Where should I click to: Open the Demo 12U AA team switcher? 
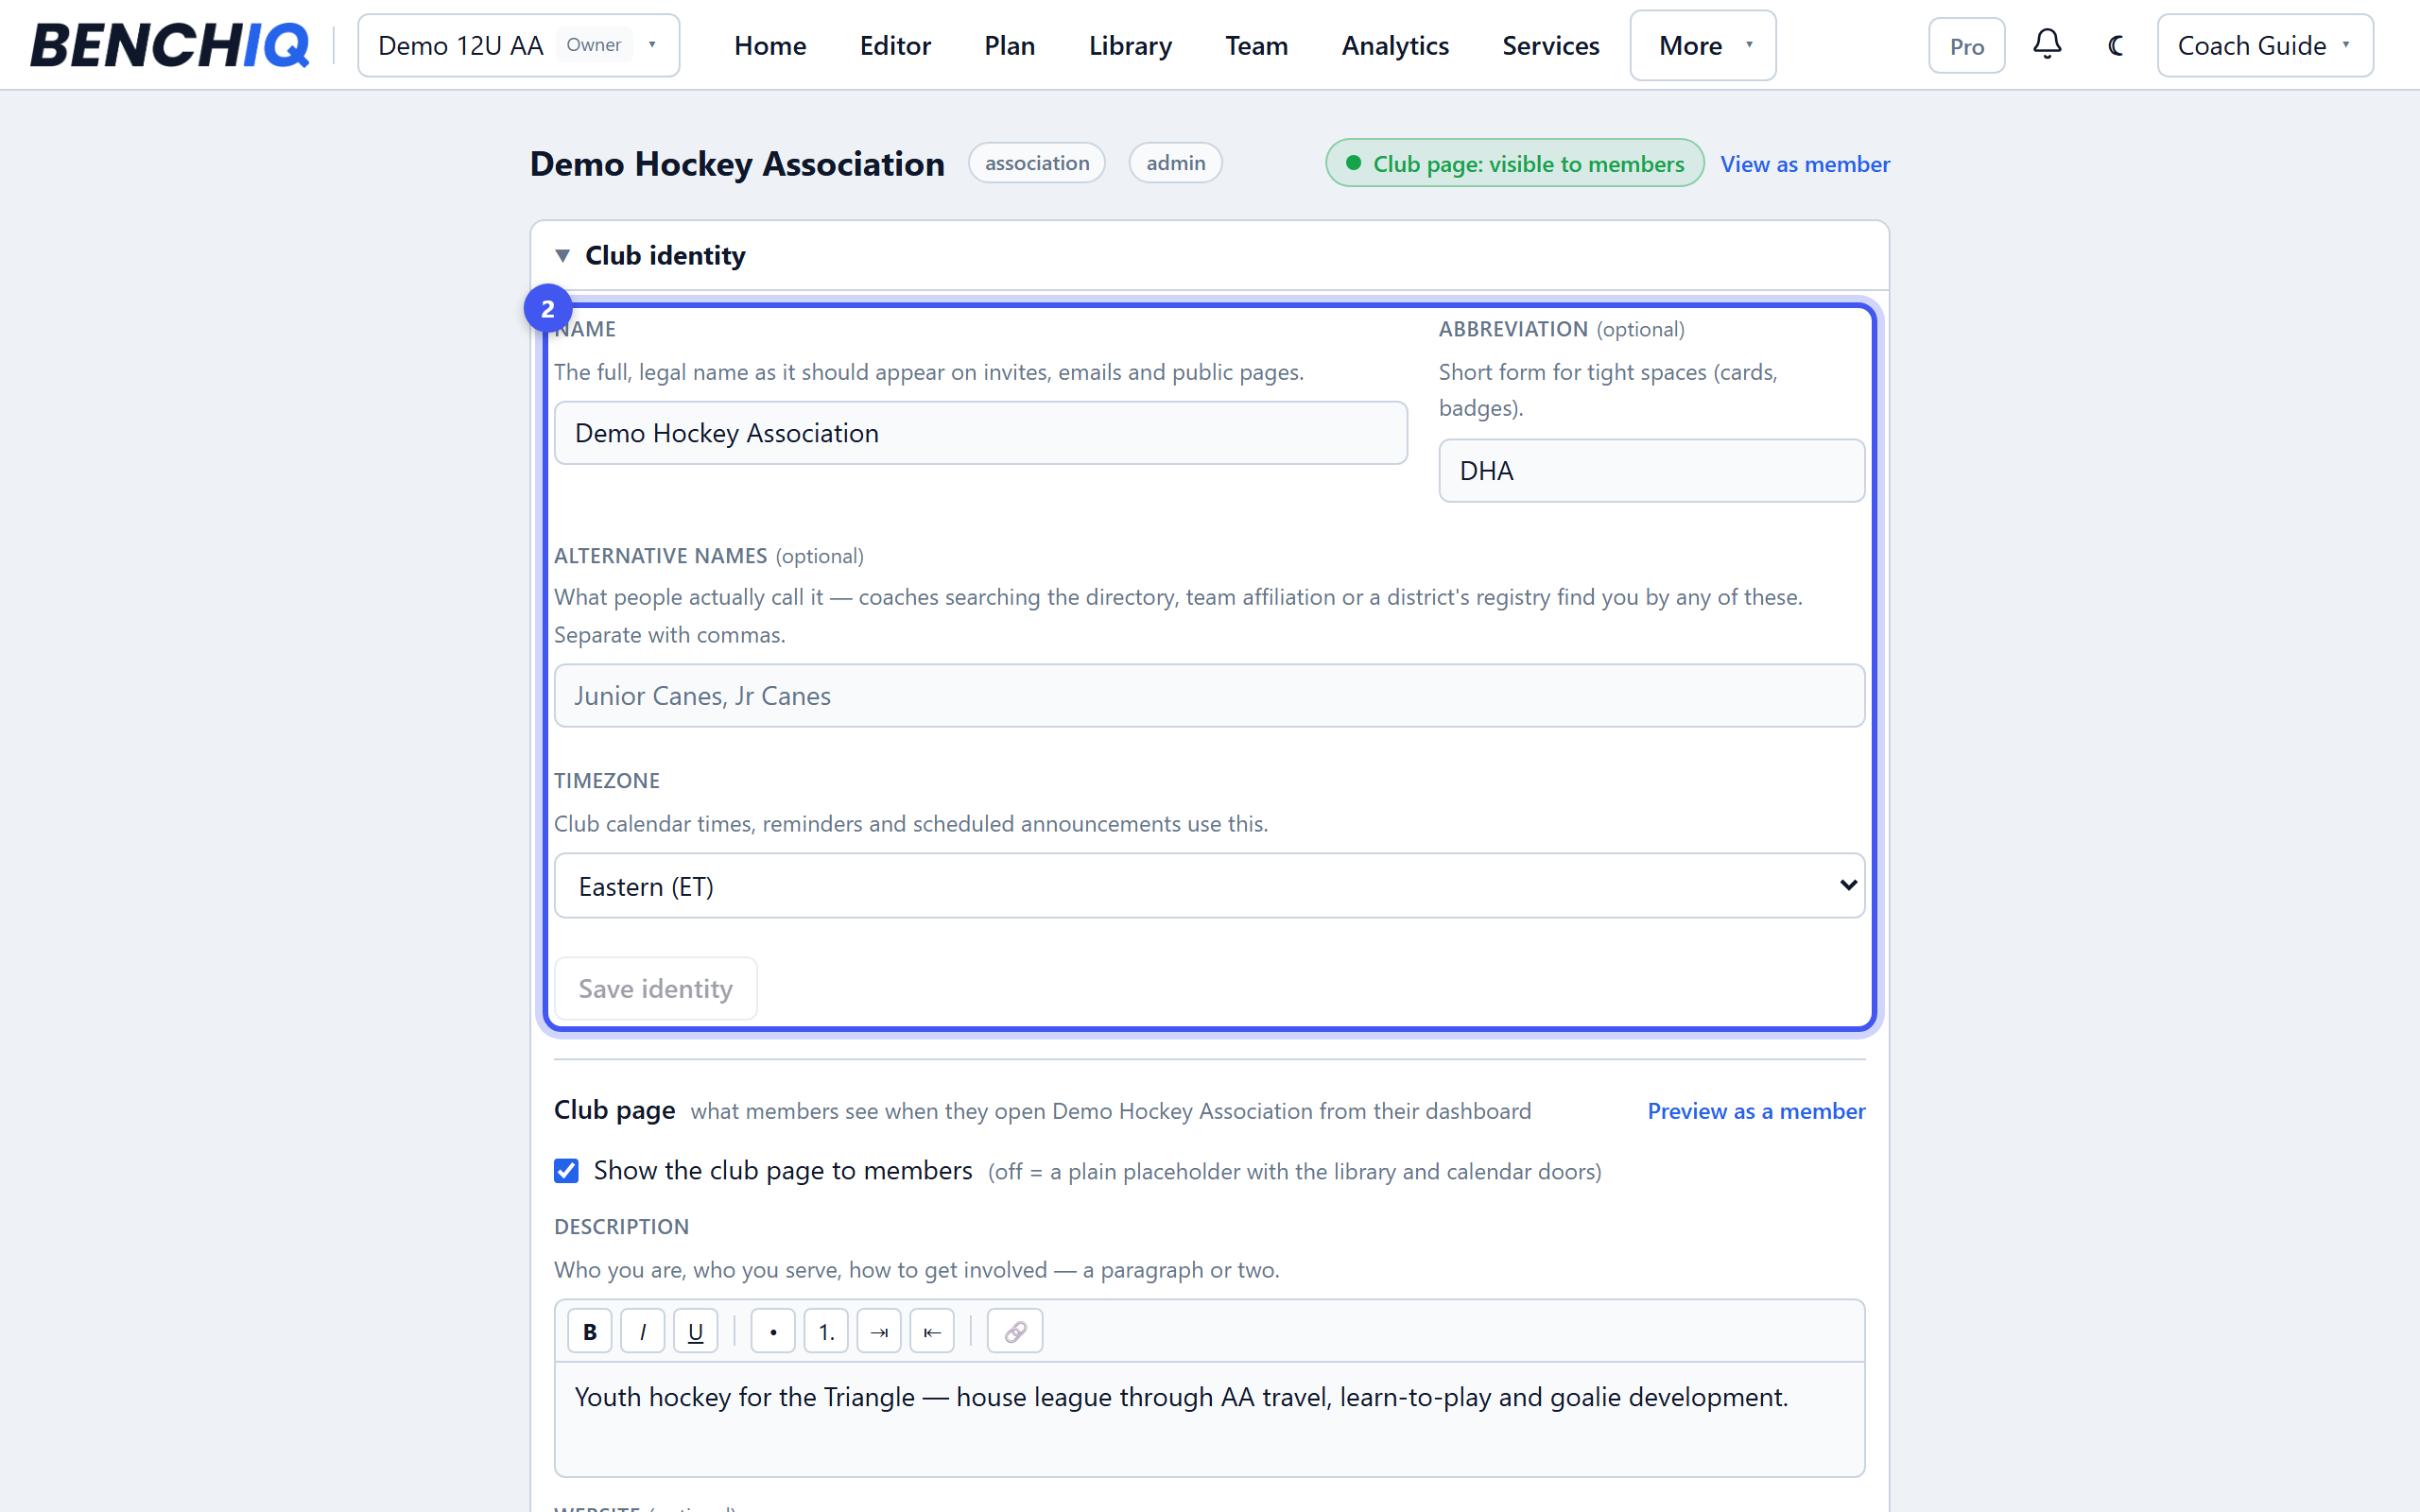[x=518, y=45]
